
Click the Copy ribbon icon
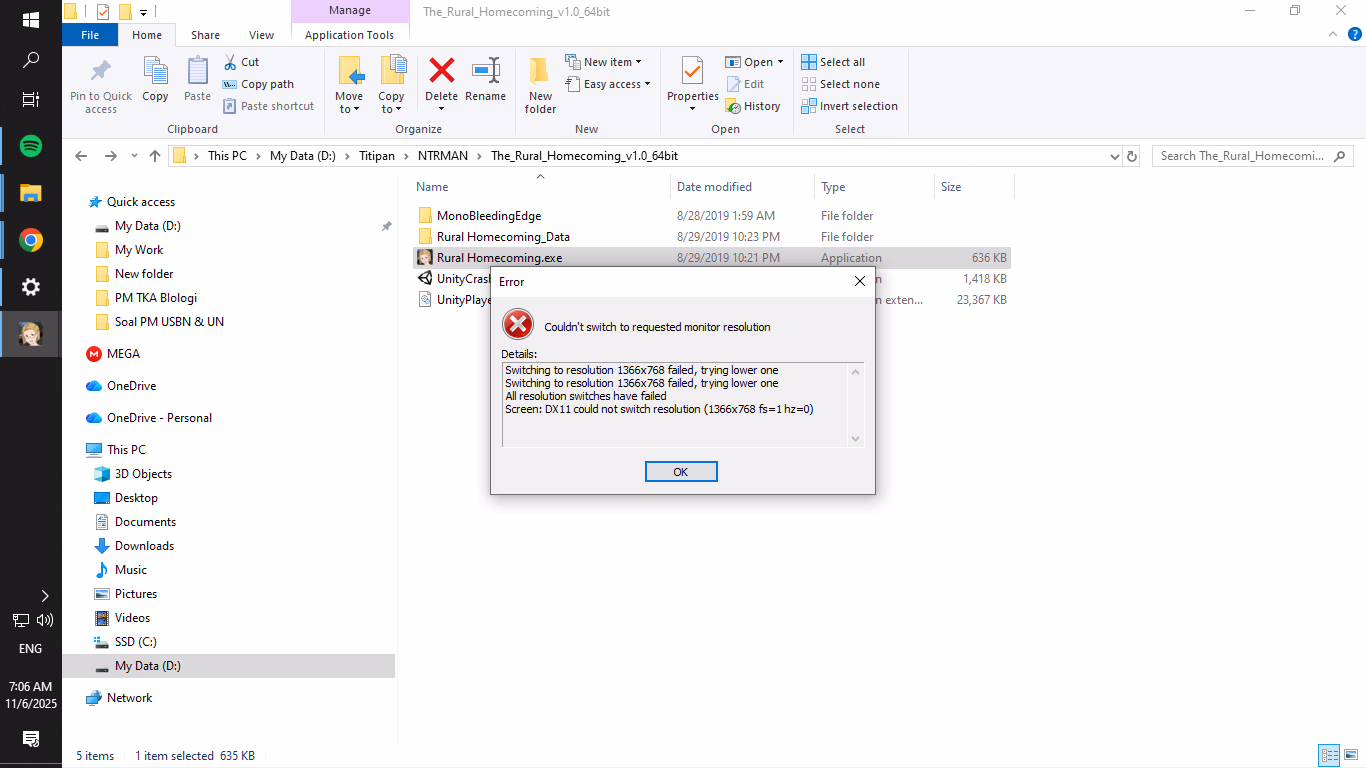[x=155, y=71]
